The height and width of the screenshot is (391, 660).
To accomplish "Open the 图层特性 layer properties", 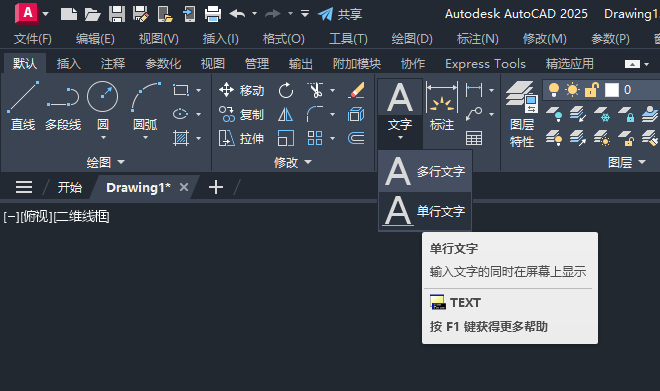I will pos(522,114).
